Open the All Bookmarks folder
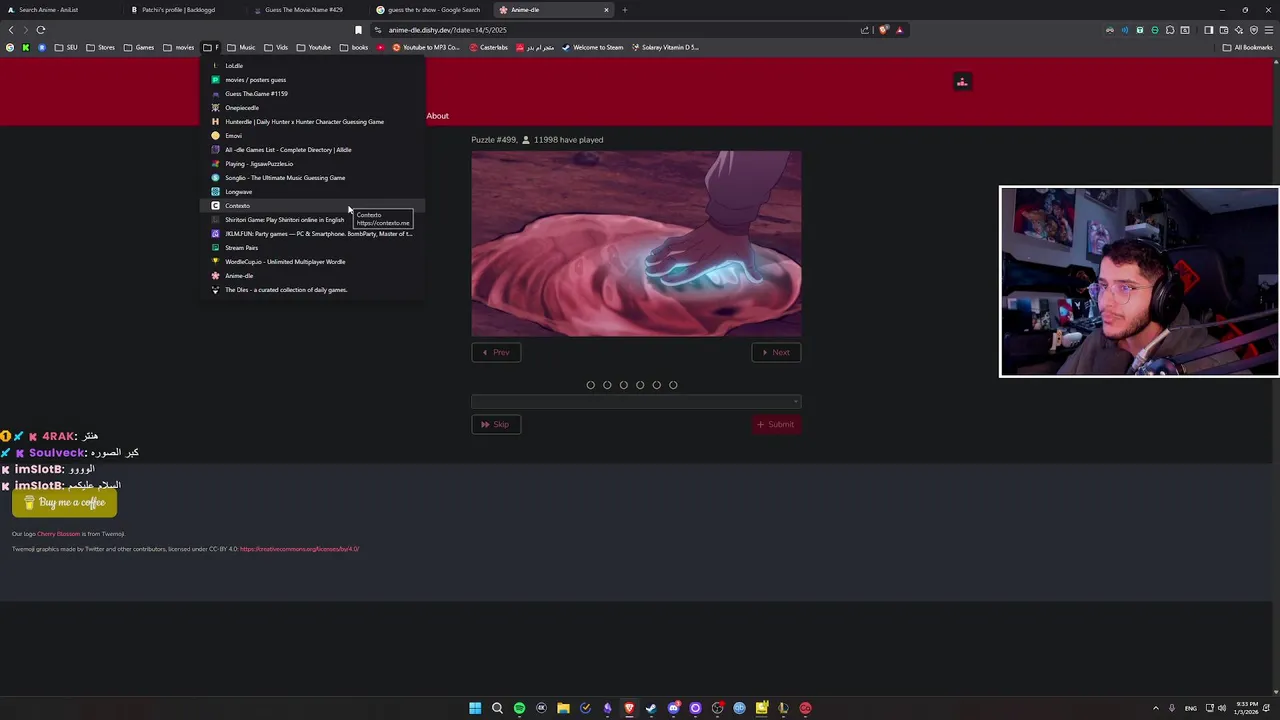1280x720 pixels. click(x=1247, y=47)
